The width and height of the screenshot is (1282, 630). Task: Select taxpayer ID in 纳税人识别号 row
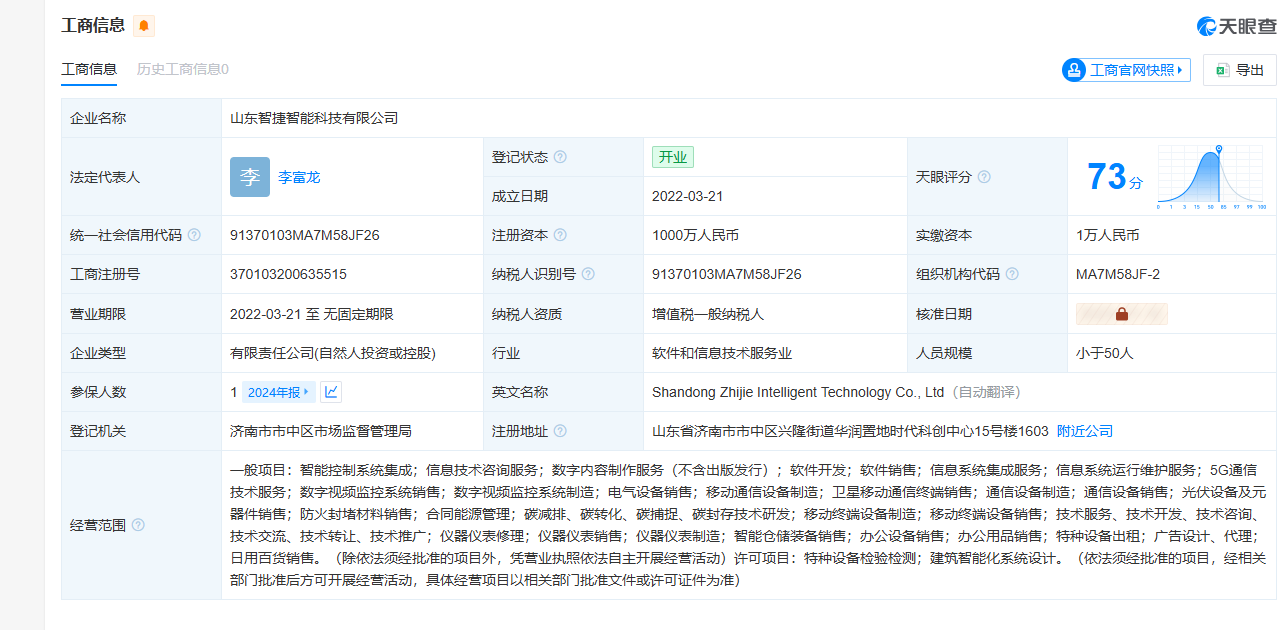[727, 274]
